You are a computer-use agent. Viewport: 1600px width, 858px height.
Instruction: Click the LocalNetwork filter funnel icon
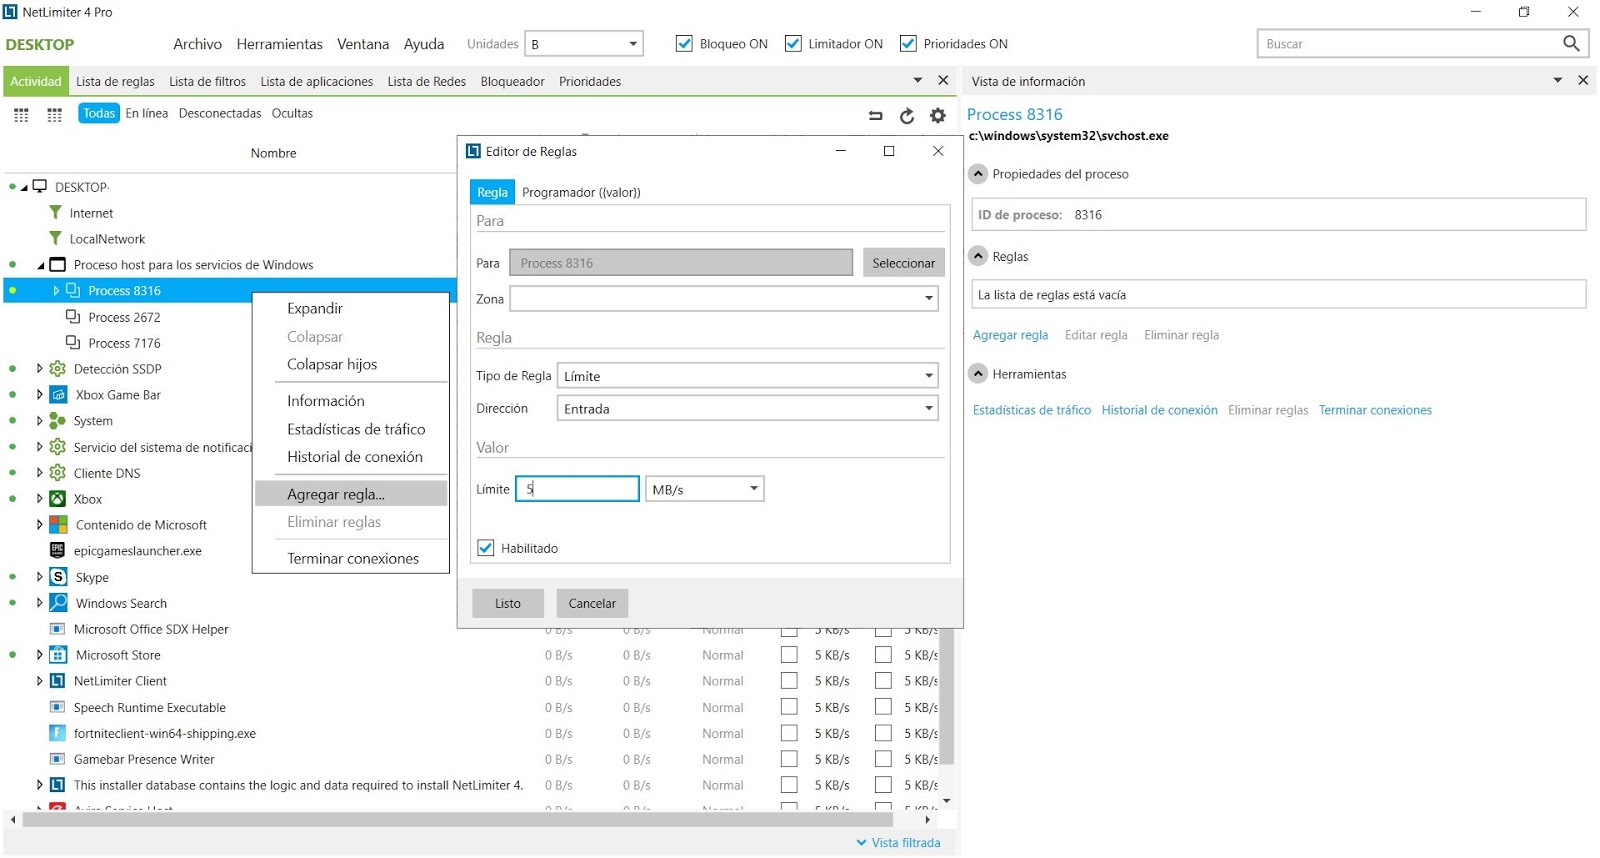pos(56,239)
